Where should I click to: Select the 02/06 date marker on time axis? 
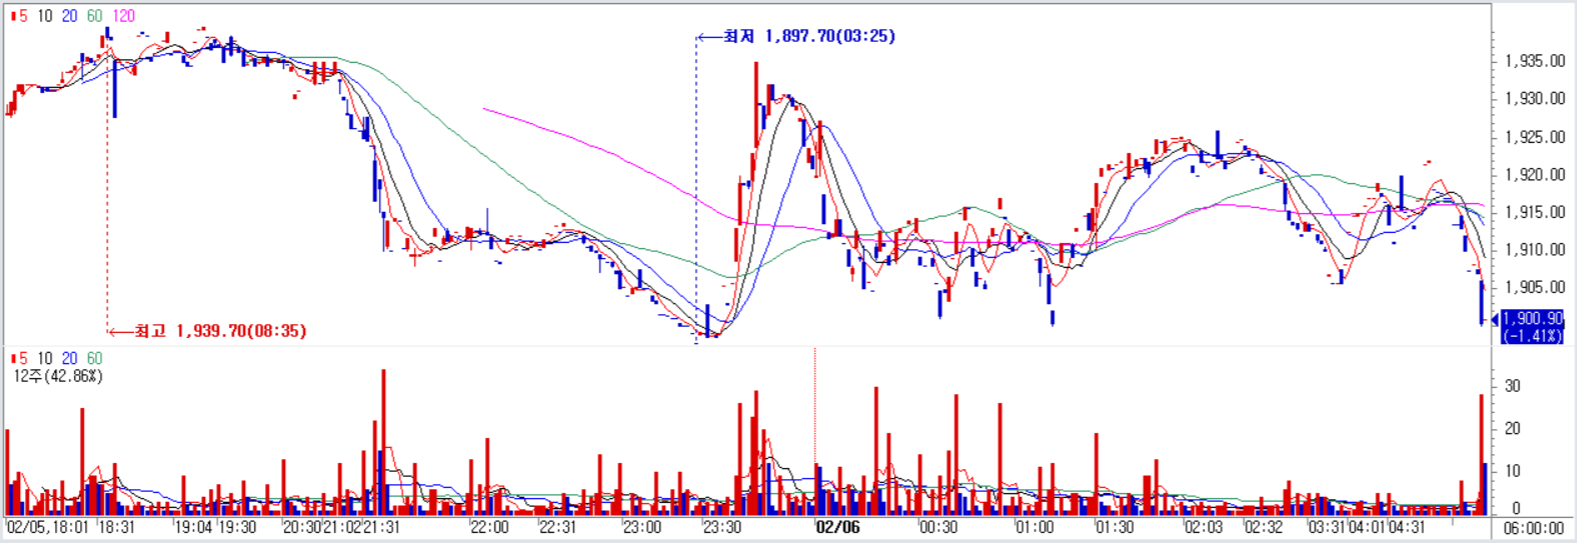click(x=837, y=527)
